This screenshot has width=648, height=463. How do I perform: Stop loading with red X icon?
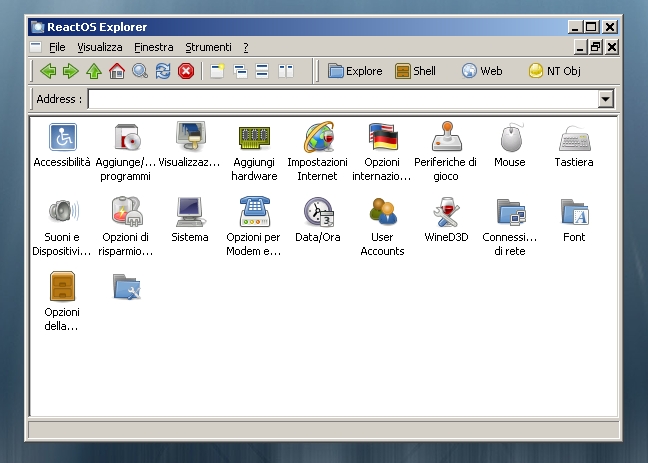186,71
